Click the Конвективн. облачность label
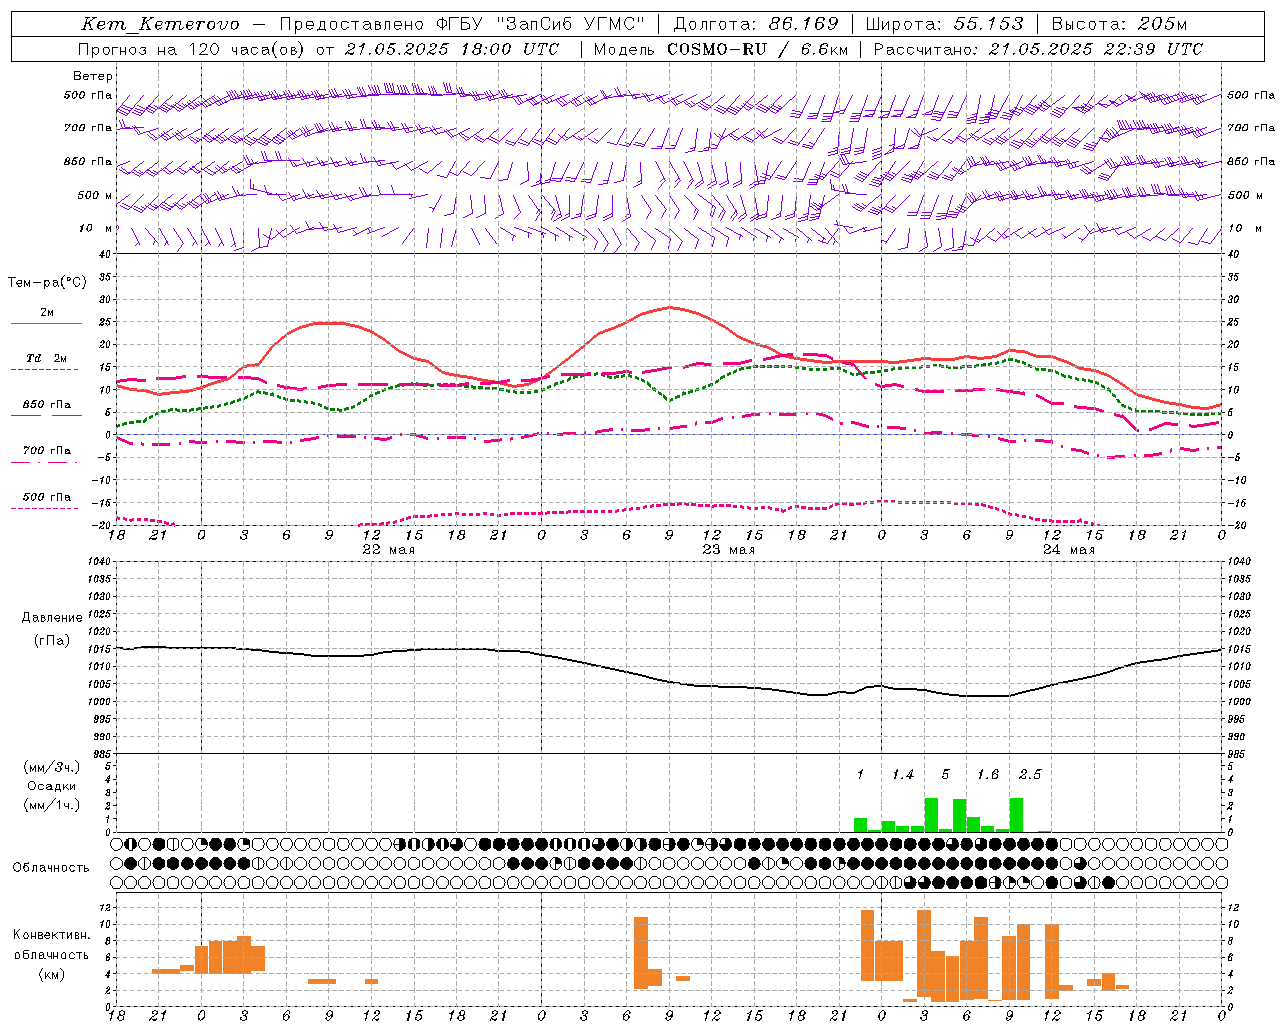The height and width of the screenshot is (1024, 1280). coord(51,945)
